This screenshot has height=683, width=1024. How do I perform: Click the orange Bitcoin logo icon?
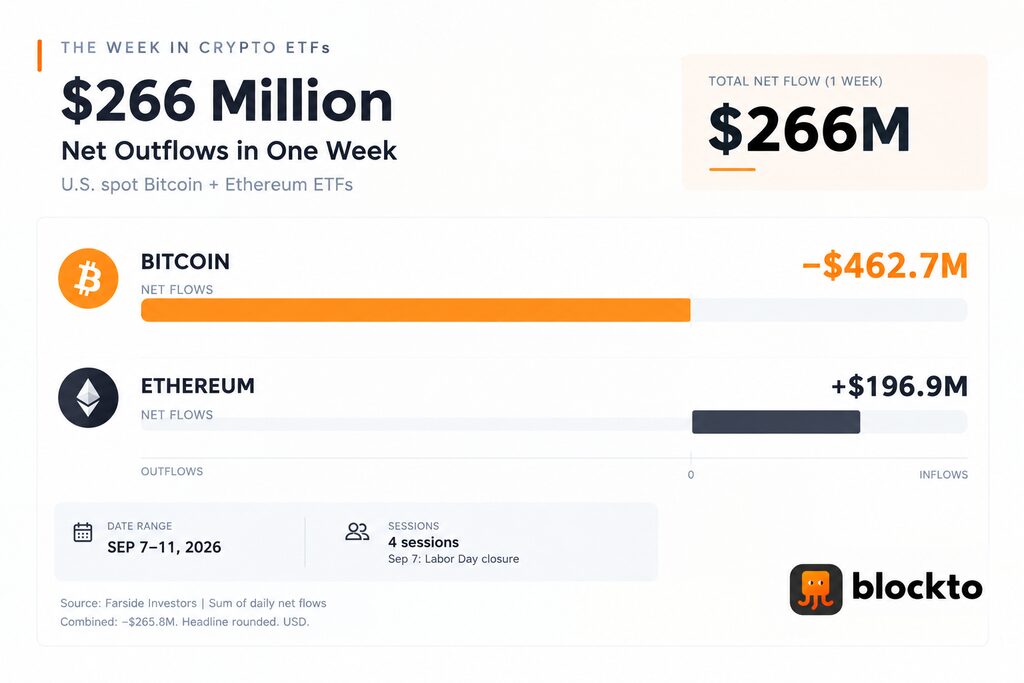88,278
